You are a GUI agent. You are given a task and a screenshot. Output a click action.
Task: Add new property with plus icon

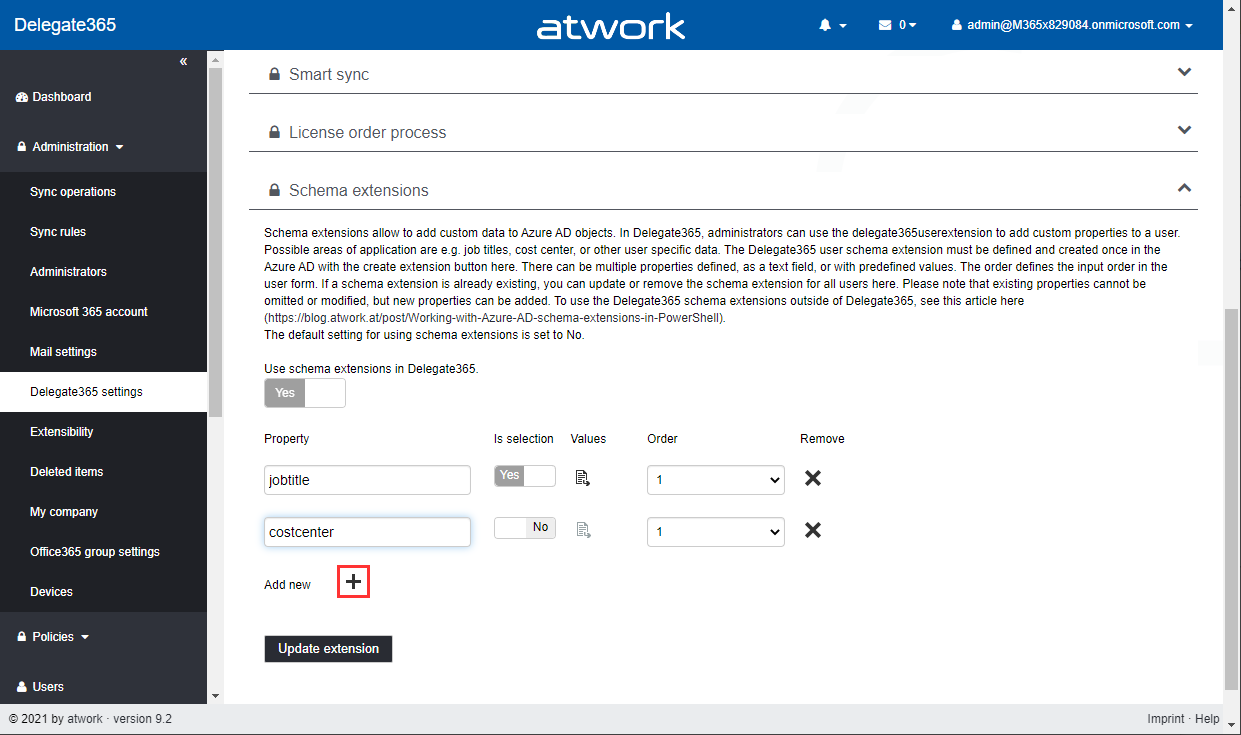coord(354,582)
